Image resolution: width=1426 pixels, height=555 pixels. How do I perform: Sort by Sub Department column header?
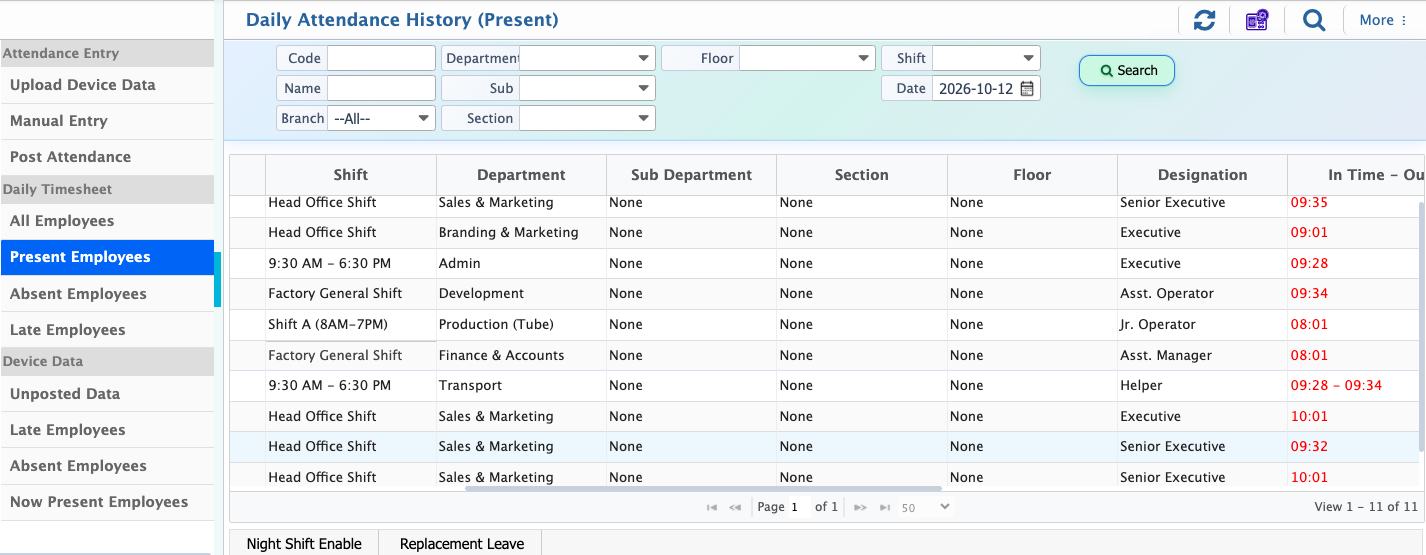pyautogui.click(x=691, y=175)
